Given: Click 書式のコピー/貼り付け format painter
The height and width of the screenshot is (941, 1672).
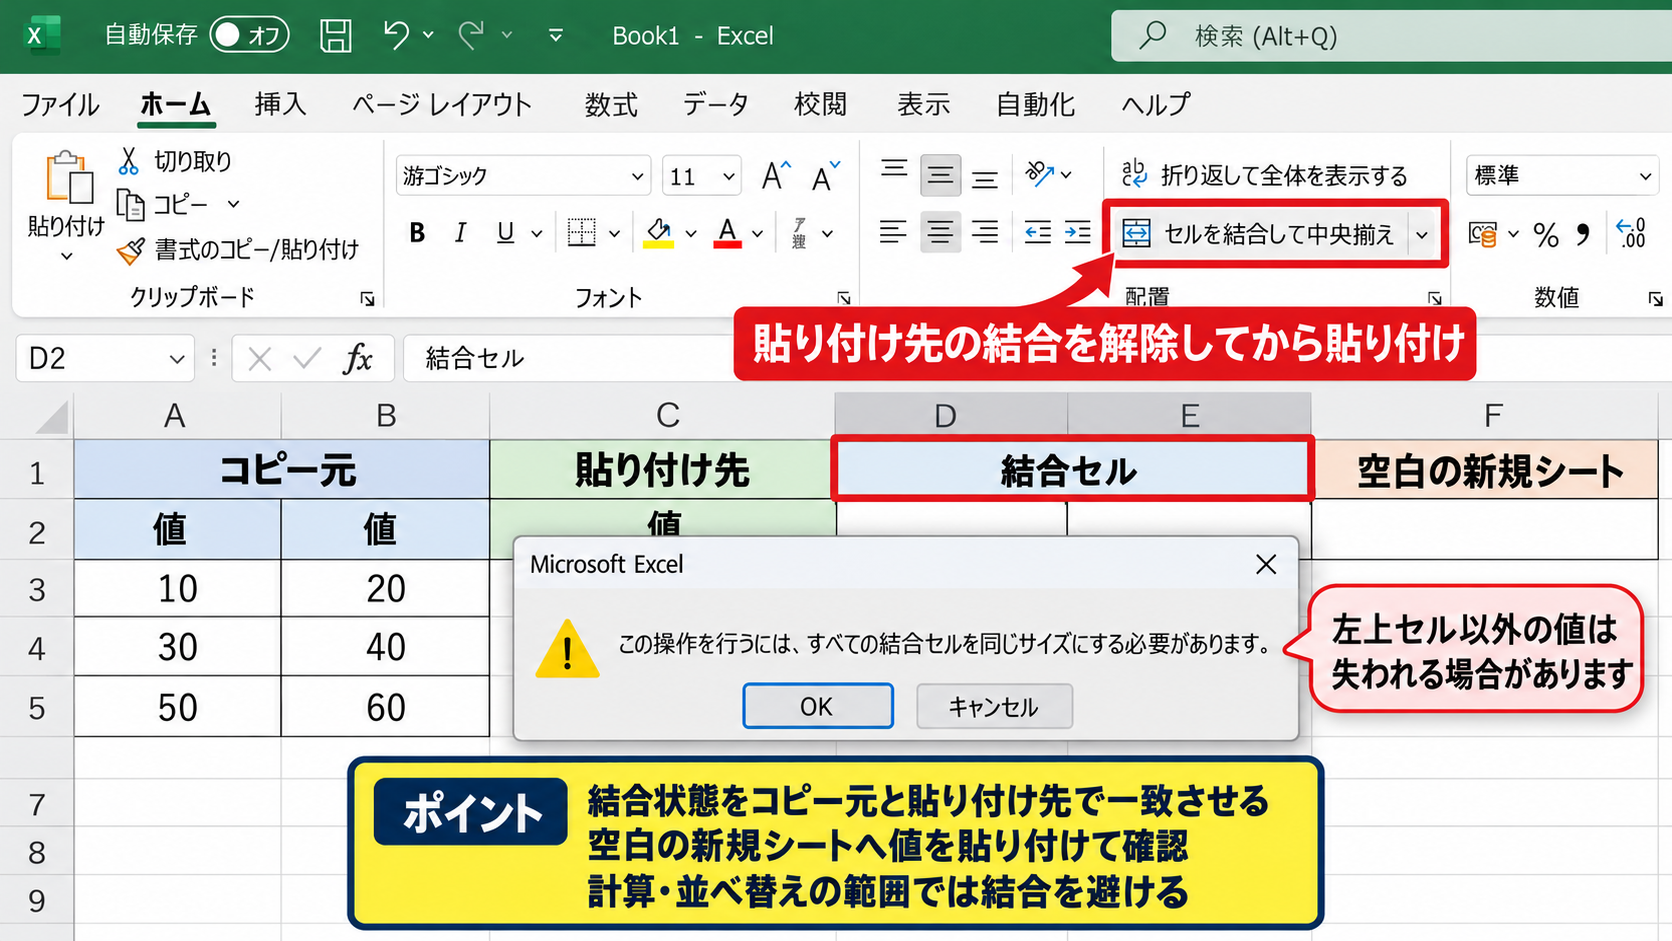Looking at the screenshot, I should pos(238,250).
